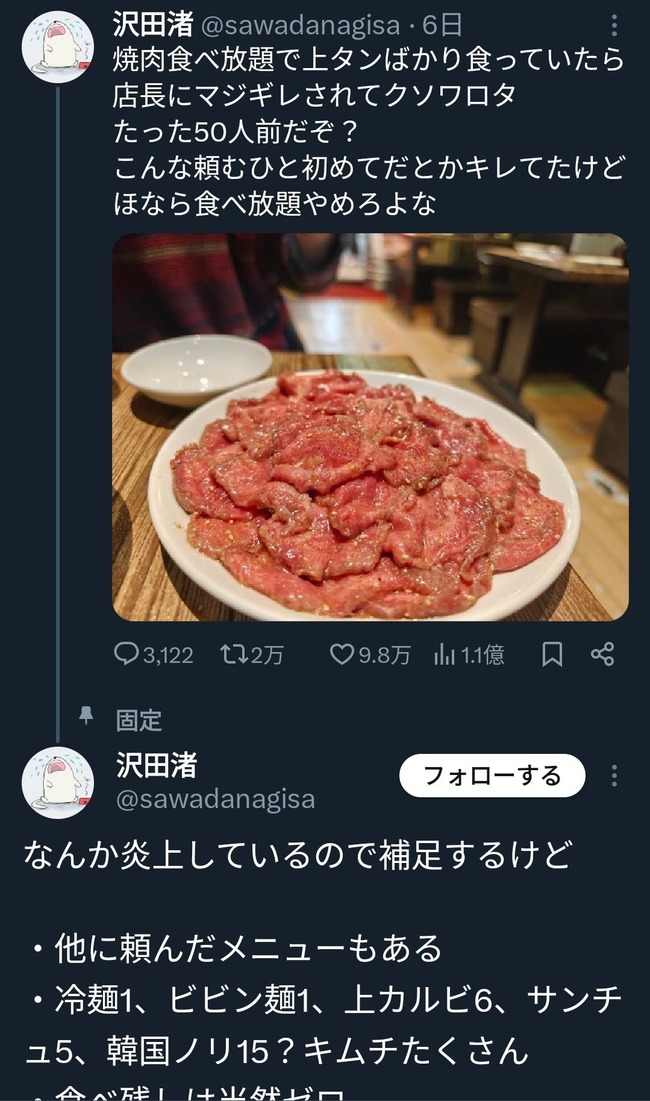This screenshot has height=1101, width=650.
Task: Tap the pin icon next to 固定
Action: 86,716
